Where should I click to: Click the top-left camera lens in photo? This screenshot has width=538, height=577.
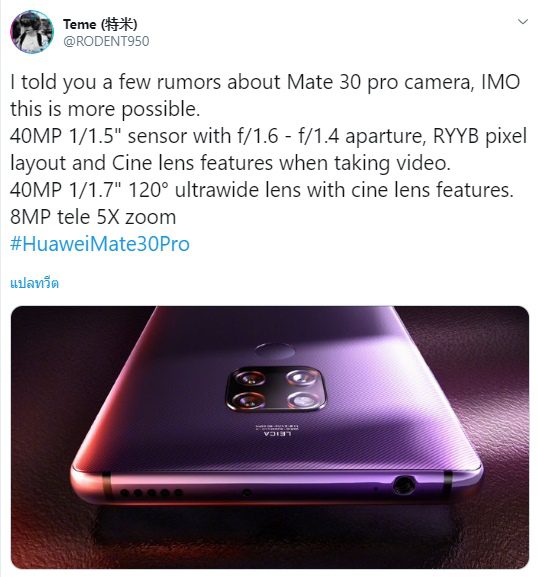click(x=250, y=378)
